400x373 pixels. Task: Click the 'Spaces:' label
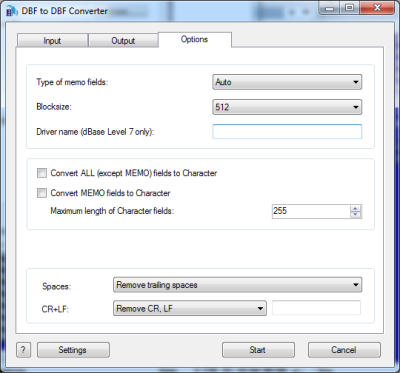click(56, 286)
